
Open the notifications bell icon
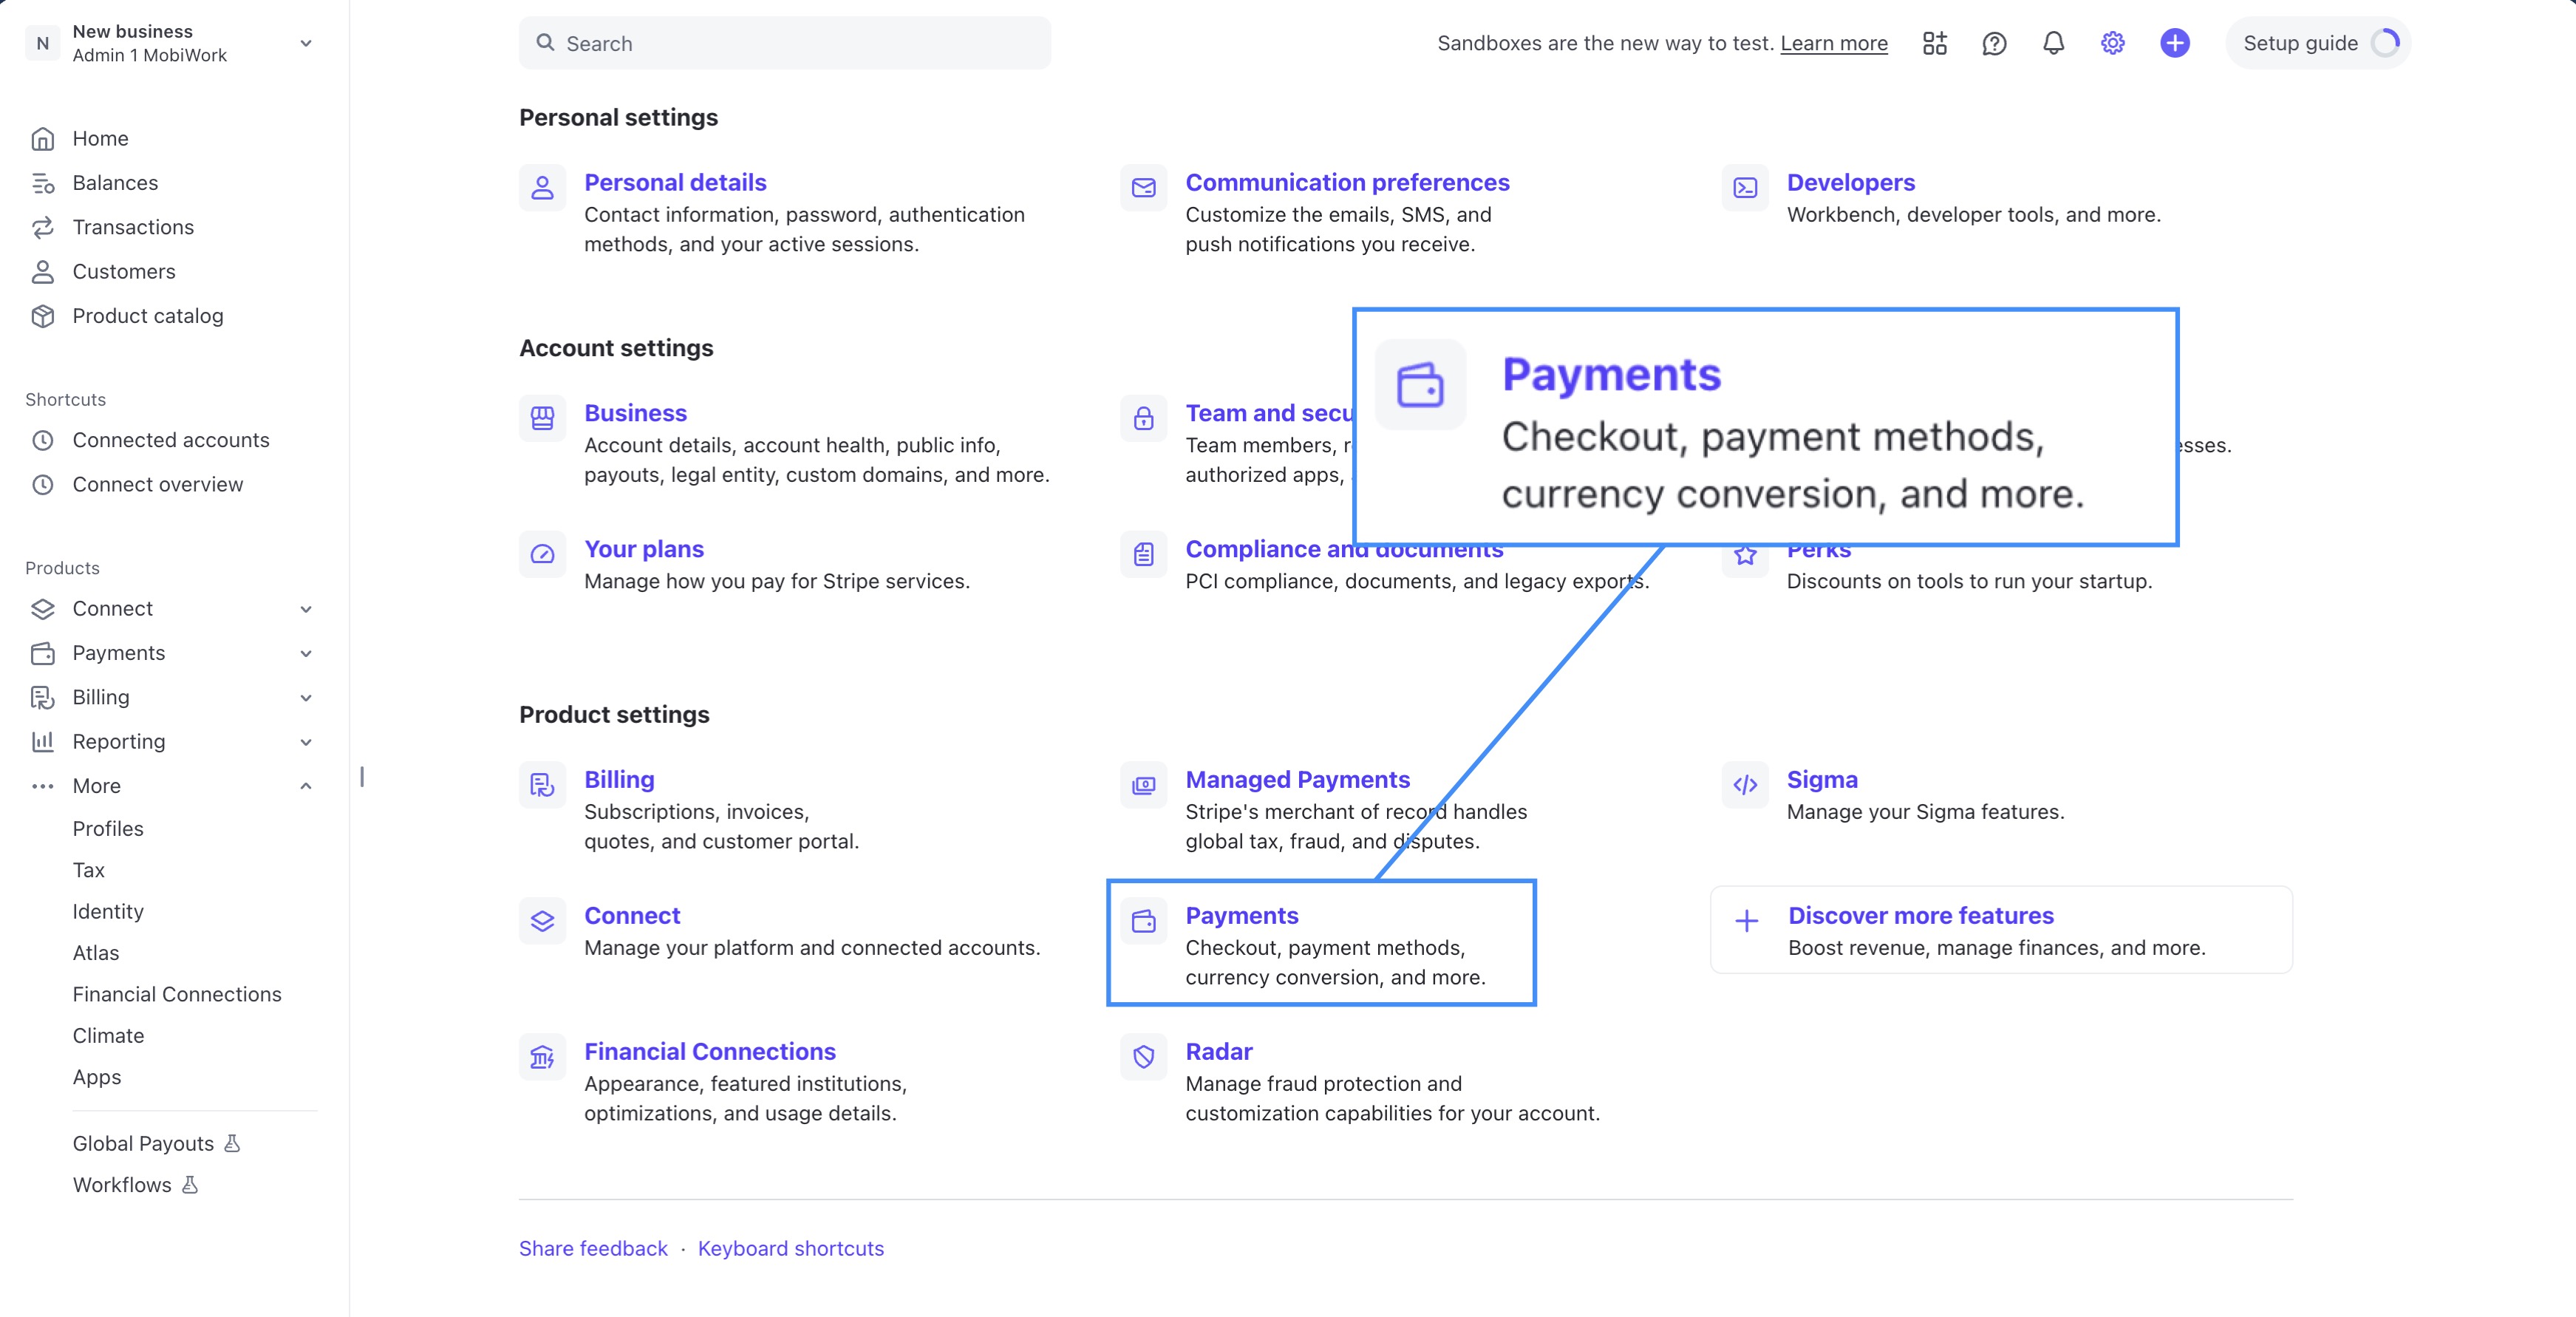pyautogui.click(x=2053, y=43)
